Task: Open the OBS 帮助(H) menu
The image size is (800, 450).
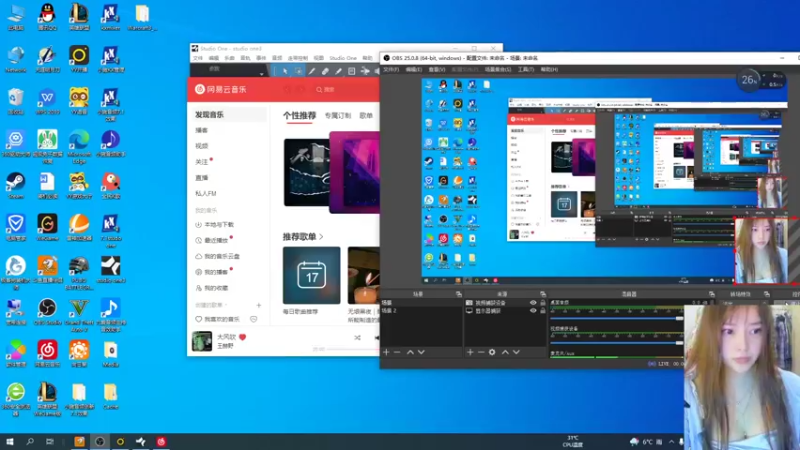Action: click(x=549, y=69)
